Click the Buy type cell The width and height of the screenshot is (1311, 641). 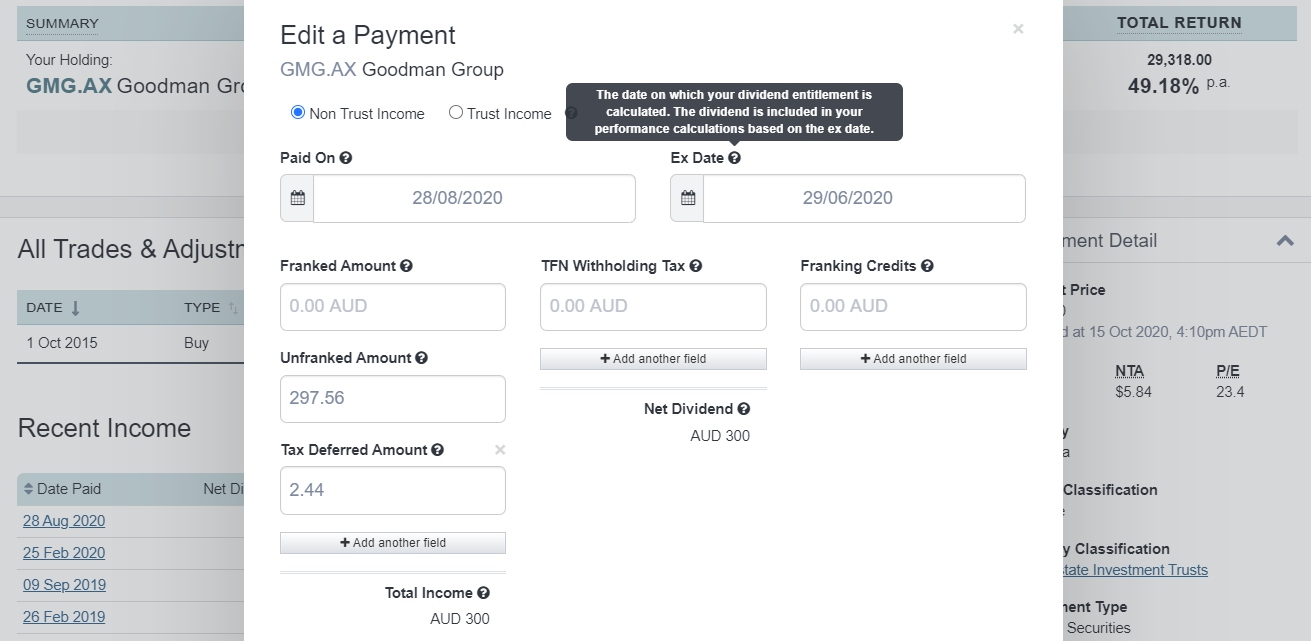click(x=197, y=343)
